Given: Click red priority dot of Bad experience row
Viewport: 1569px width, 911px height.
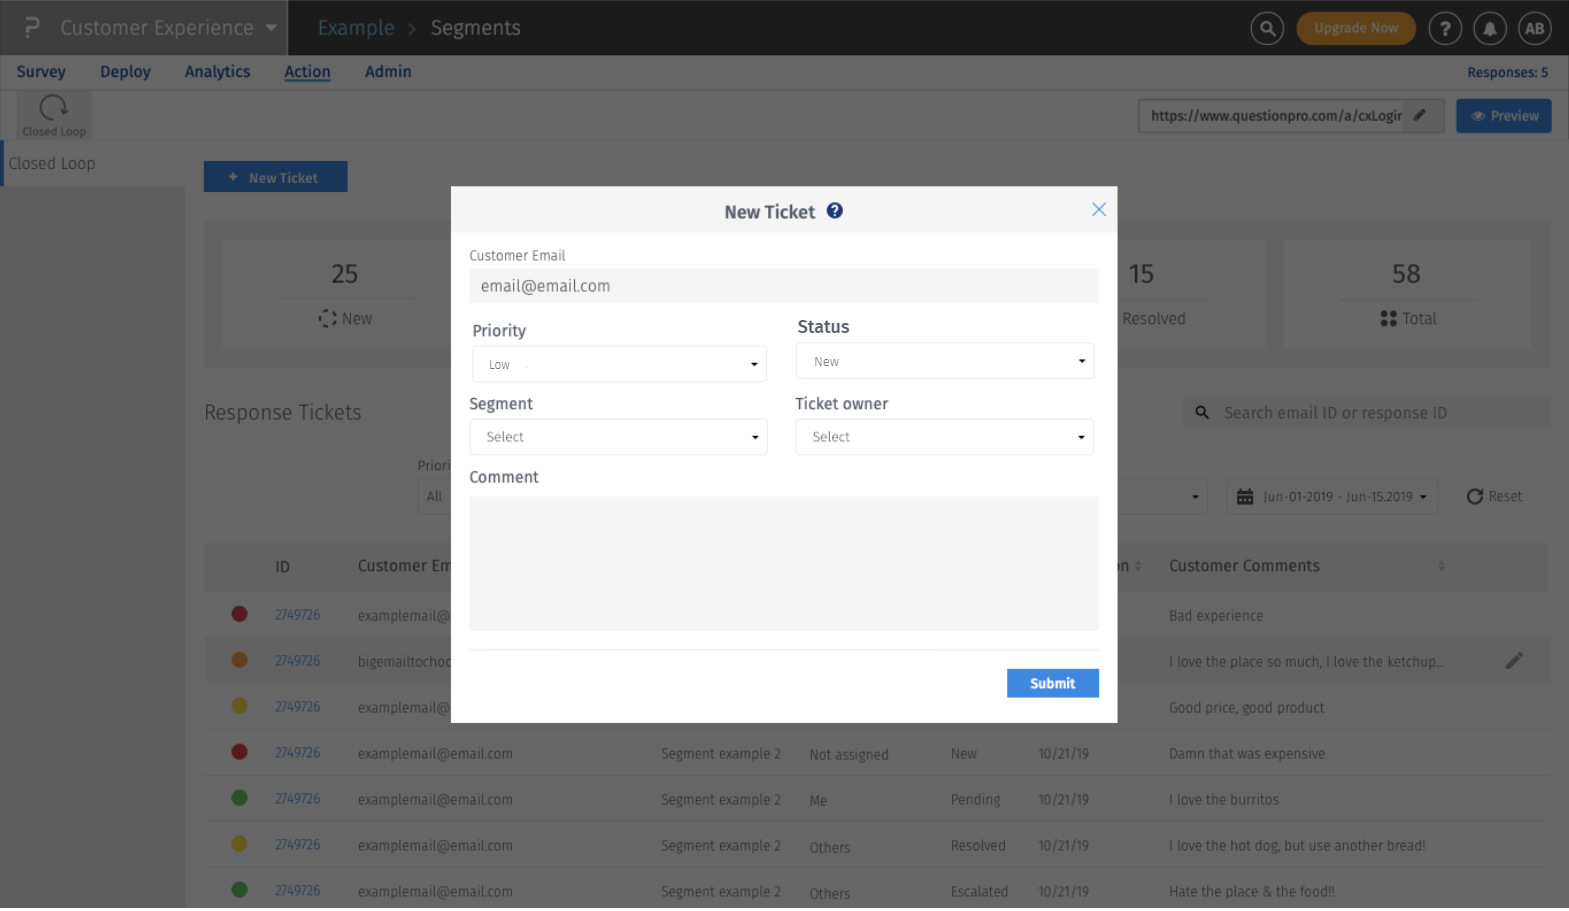Looking at the screenshot, I should 239,614.
